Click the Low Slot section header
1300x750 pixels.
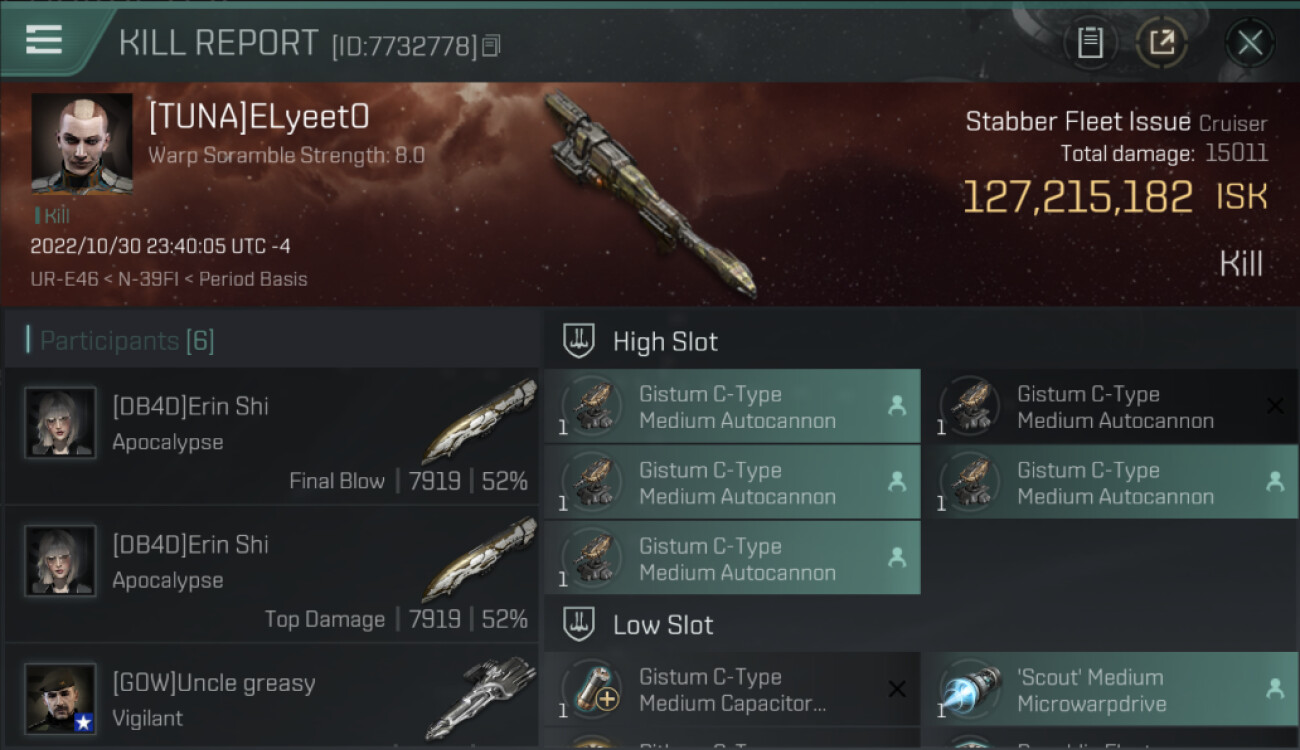(x=663, y=625)
